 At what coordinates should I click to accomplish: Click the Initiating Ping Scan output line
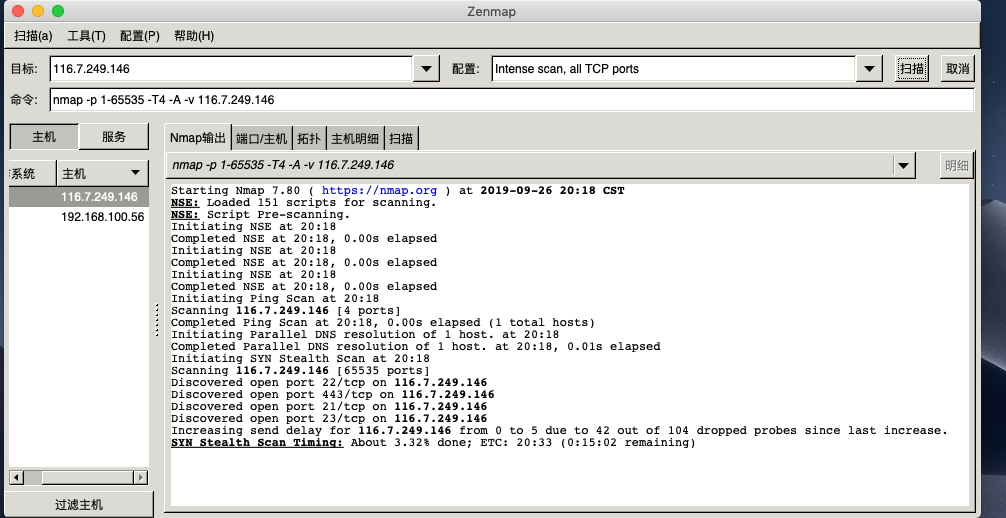pos(275,298)
